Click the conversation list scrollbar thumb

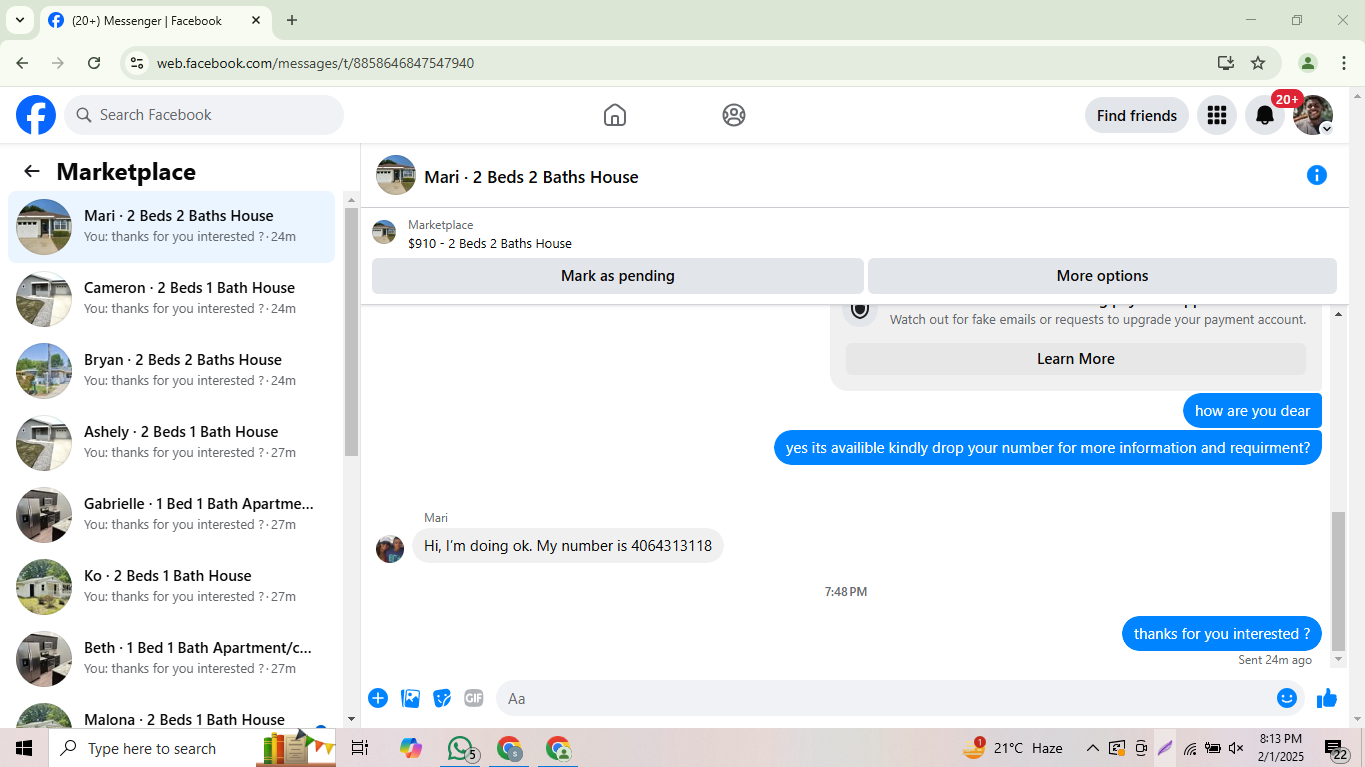click(351, 331)
